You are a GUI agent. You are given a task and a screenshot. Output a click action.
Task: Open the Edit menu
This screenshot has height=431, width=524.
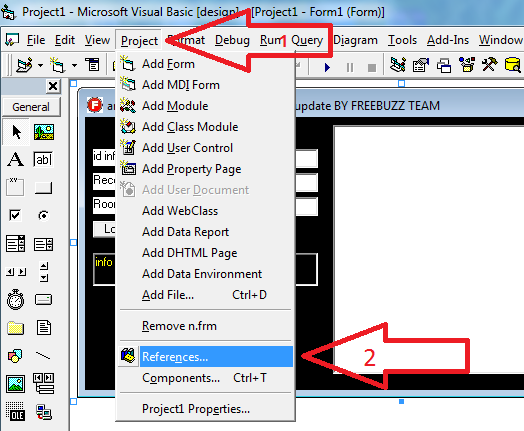65,40
